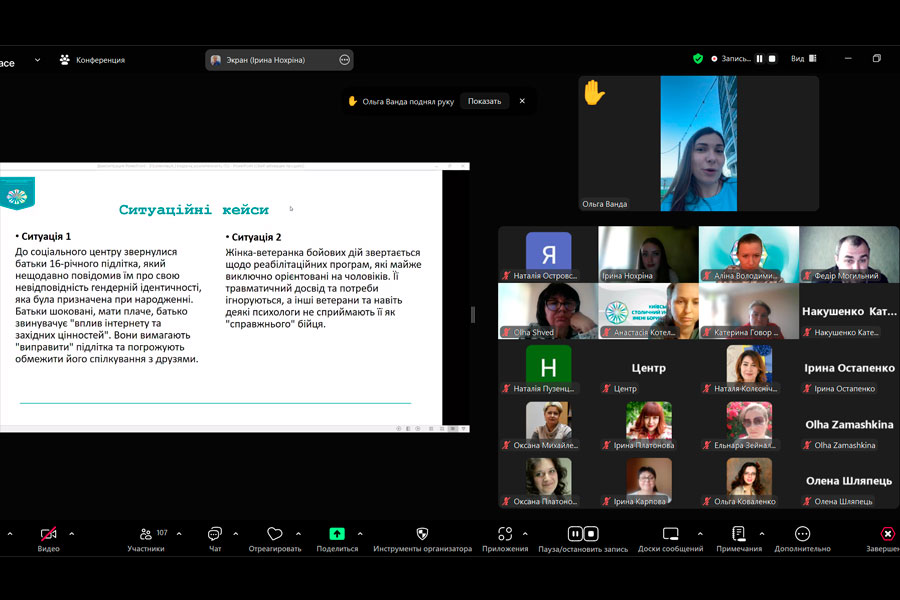This screenshot has height=600, width=900.
Task: Expand options arrow next to Отреагировать
Action: click(x=298, y=534)
